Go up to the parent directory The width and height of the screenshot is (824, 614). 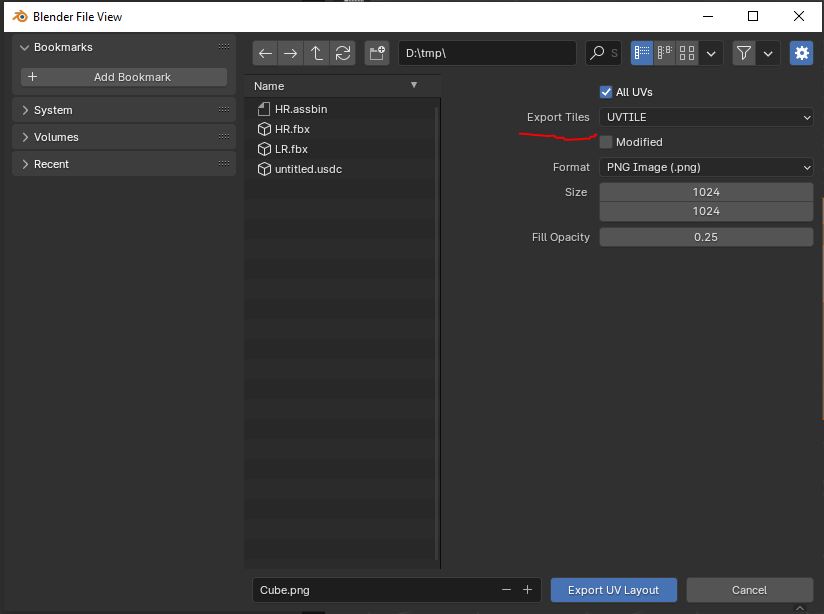click(x=317, y=53)
